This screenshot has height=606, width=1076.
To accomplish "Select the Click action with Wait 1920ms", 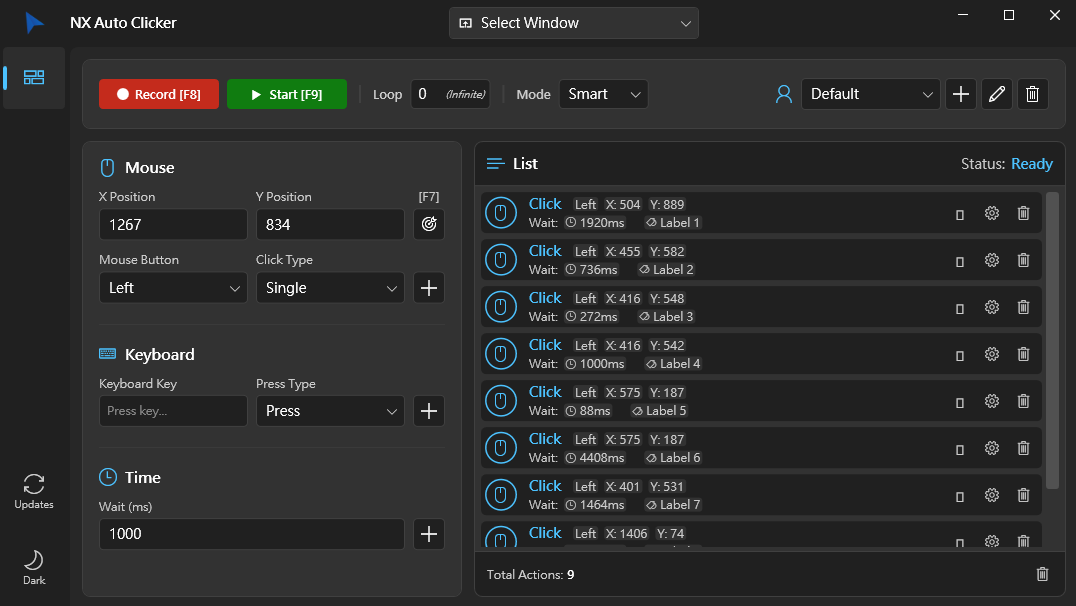I will [761, 213].
